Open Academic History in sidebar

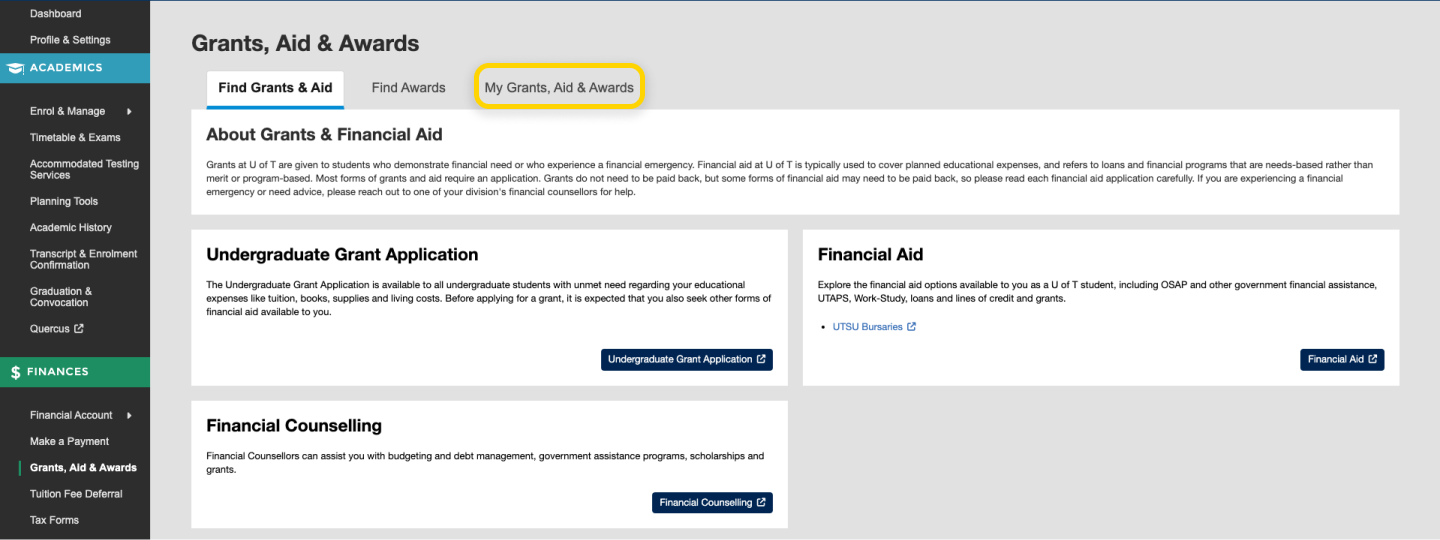tap(71, 228)
